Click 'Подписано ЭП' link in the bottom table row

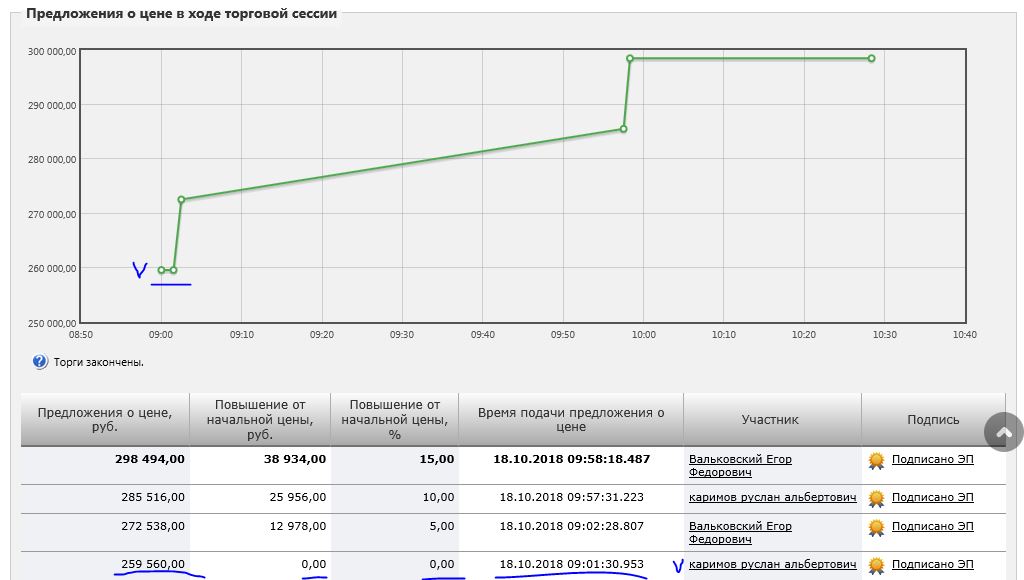click(x=932, y=564)
